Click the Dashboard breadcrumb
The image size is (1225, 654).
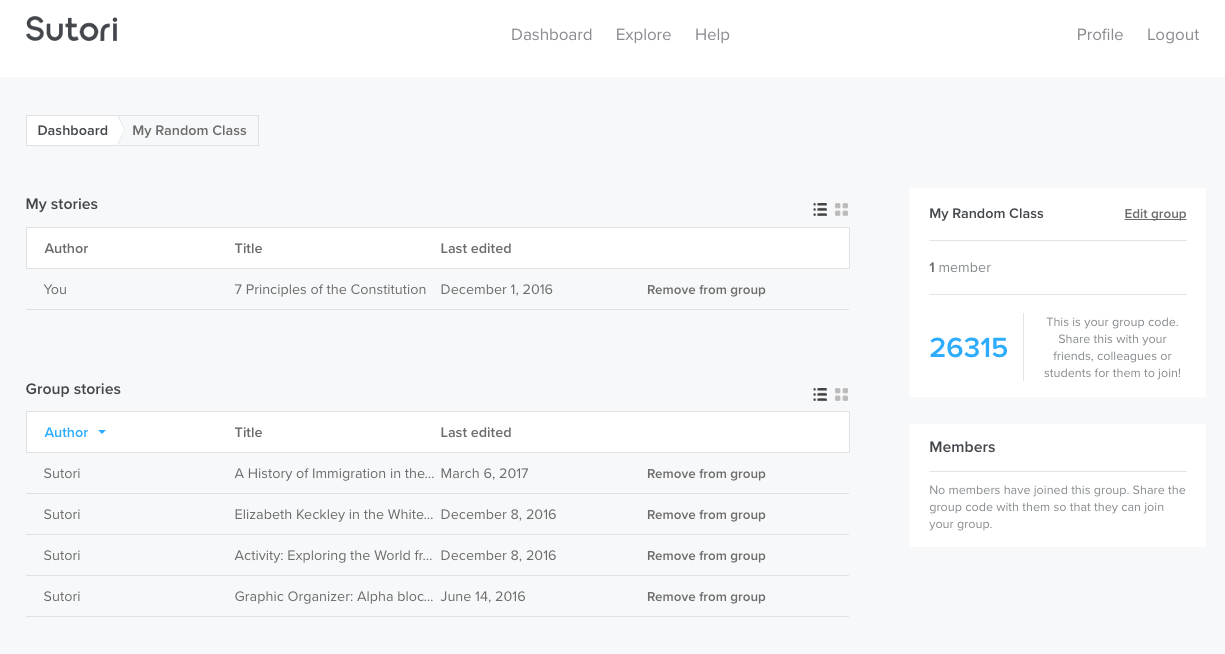[72, 130]
